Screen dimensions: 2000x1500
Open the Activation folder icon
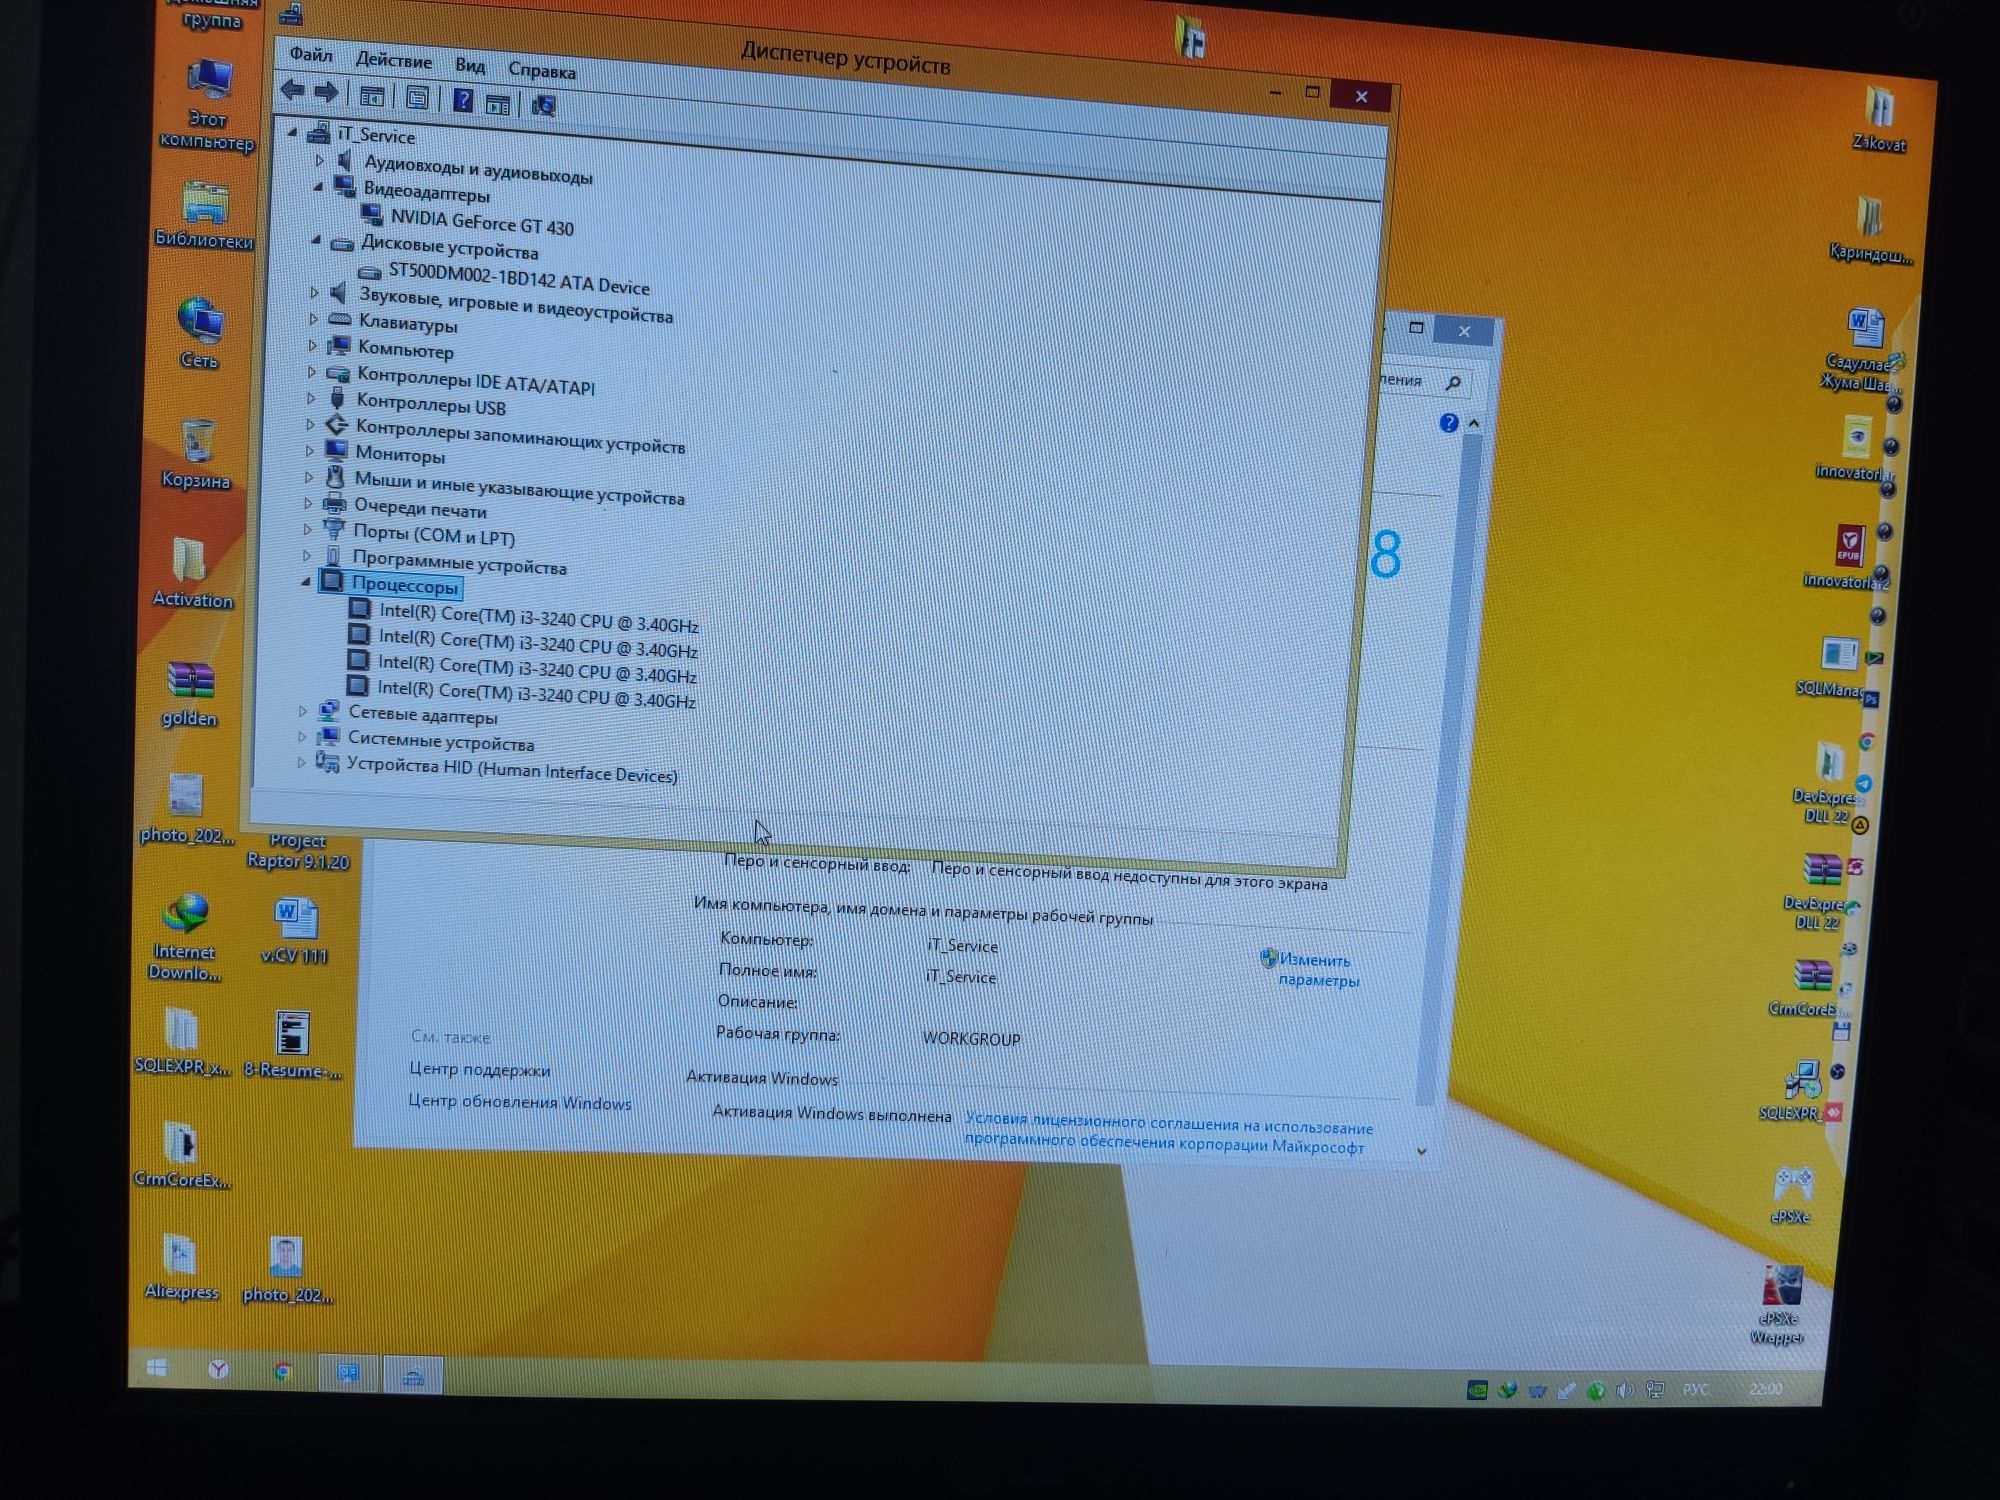[192, 573]
